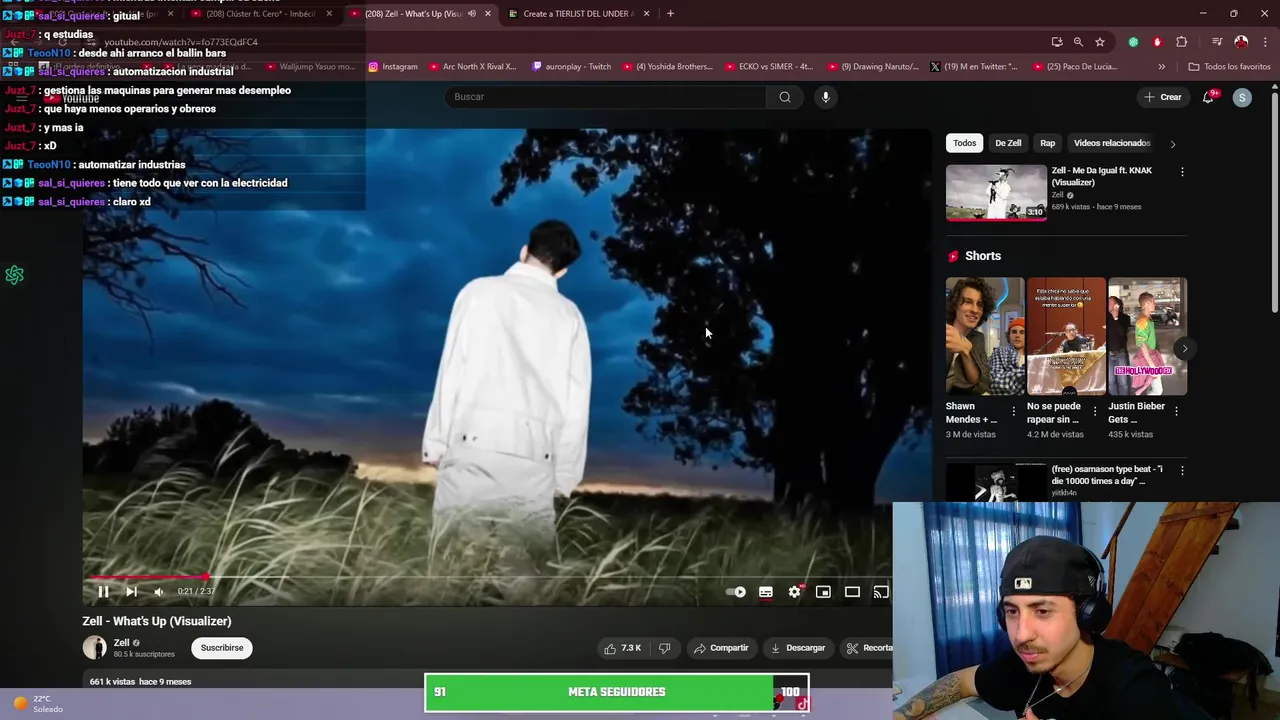Click the Zell - What's Up (Visualizer) title

pos(157,621)
